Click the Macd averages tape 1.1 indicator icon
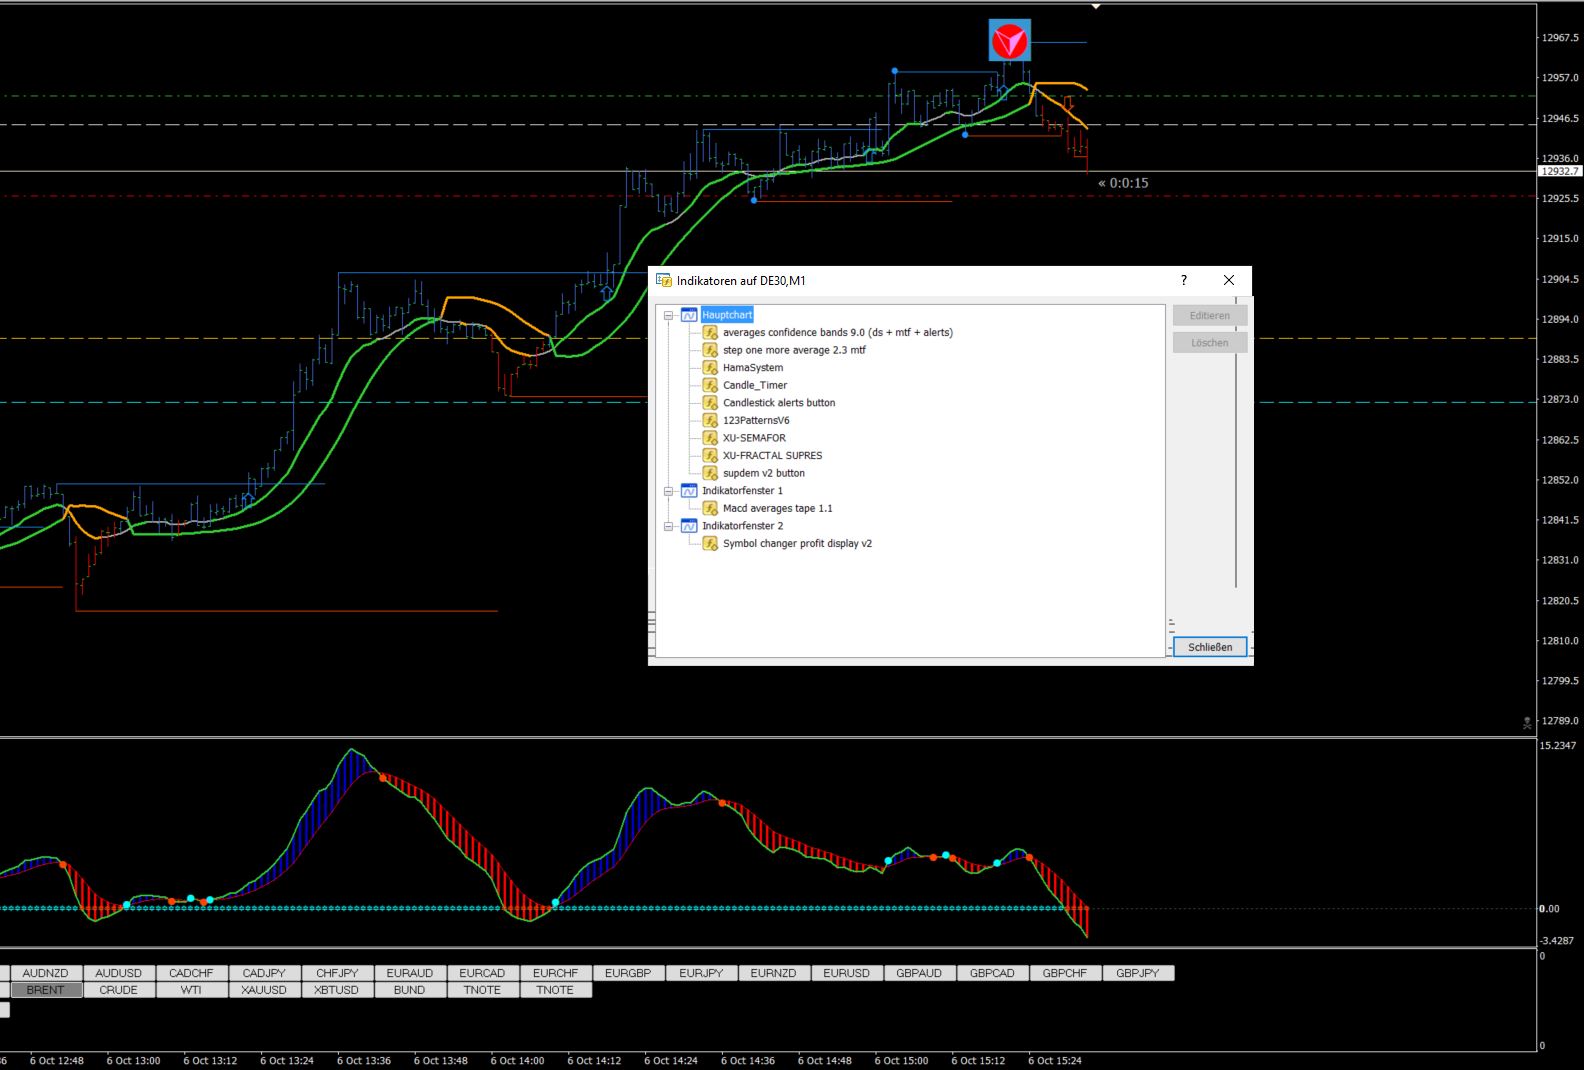This screenshot has width=1584, height=1070. [710, 508]
